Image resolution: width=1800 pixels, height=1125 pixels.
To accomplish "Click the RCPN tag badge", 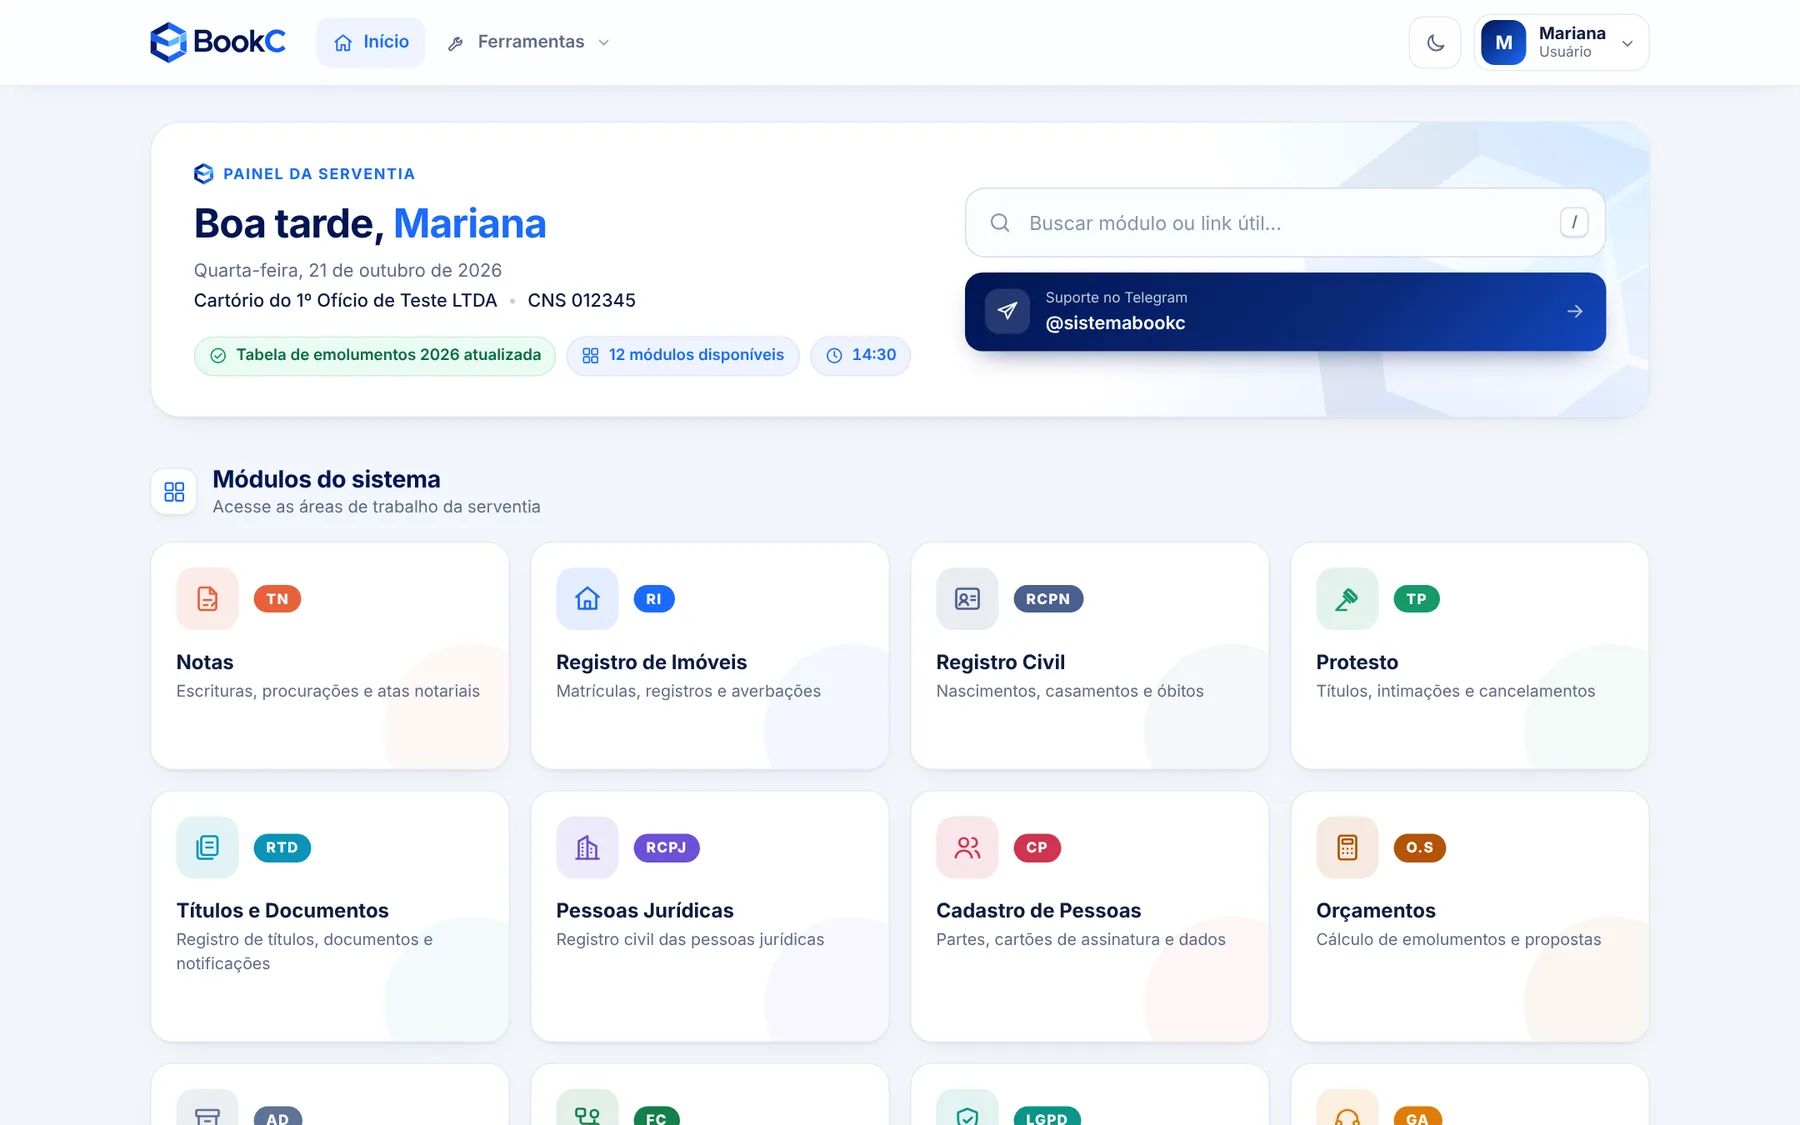I will pyautogui.click(x=1048, y=599).
